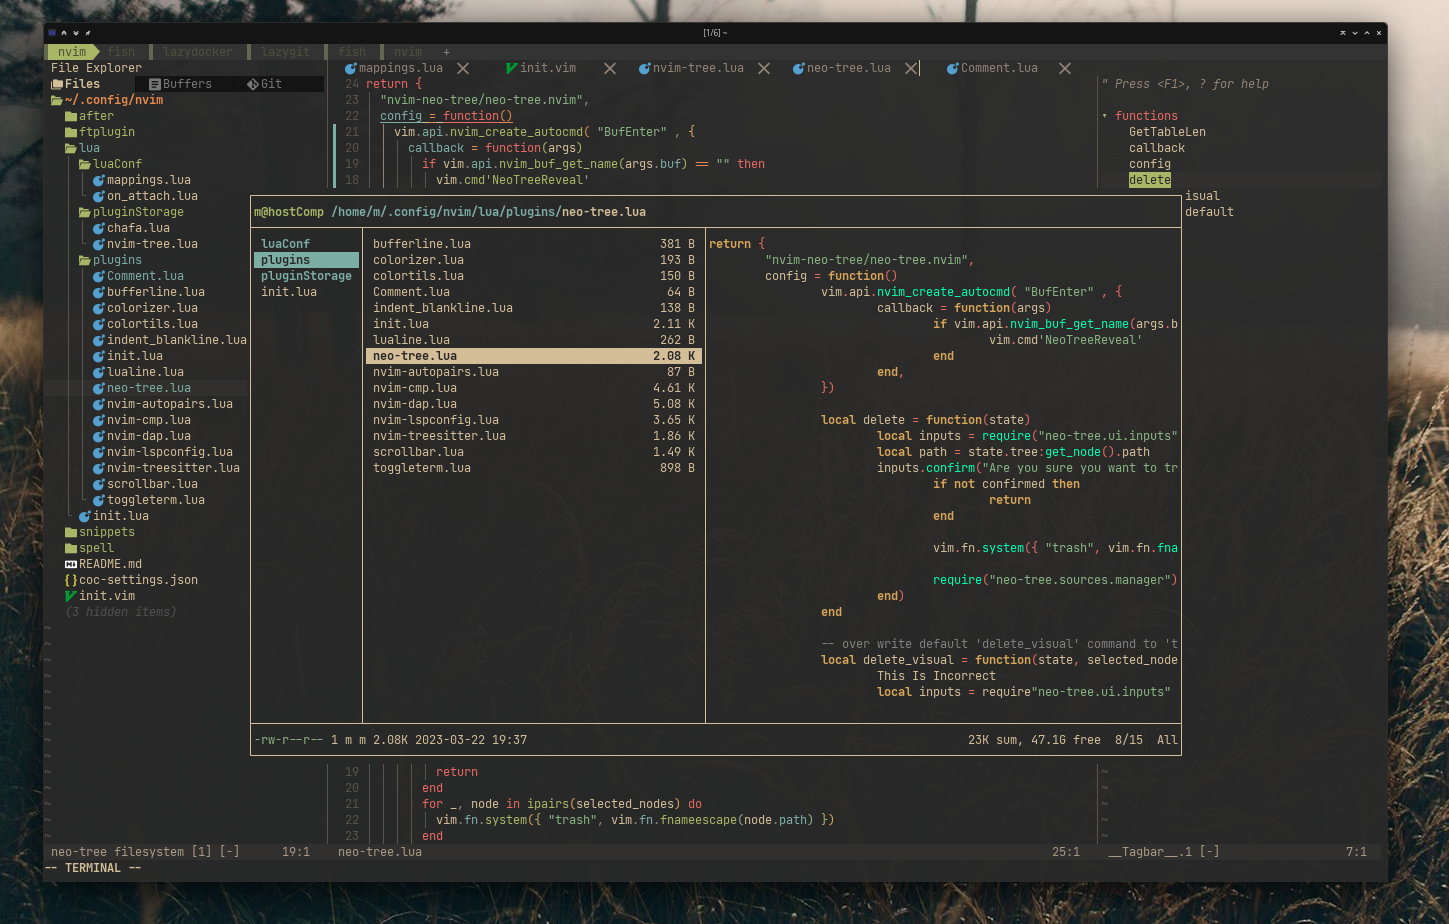Close the nvim-tree.lua buffer tab

(764, 68)
